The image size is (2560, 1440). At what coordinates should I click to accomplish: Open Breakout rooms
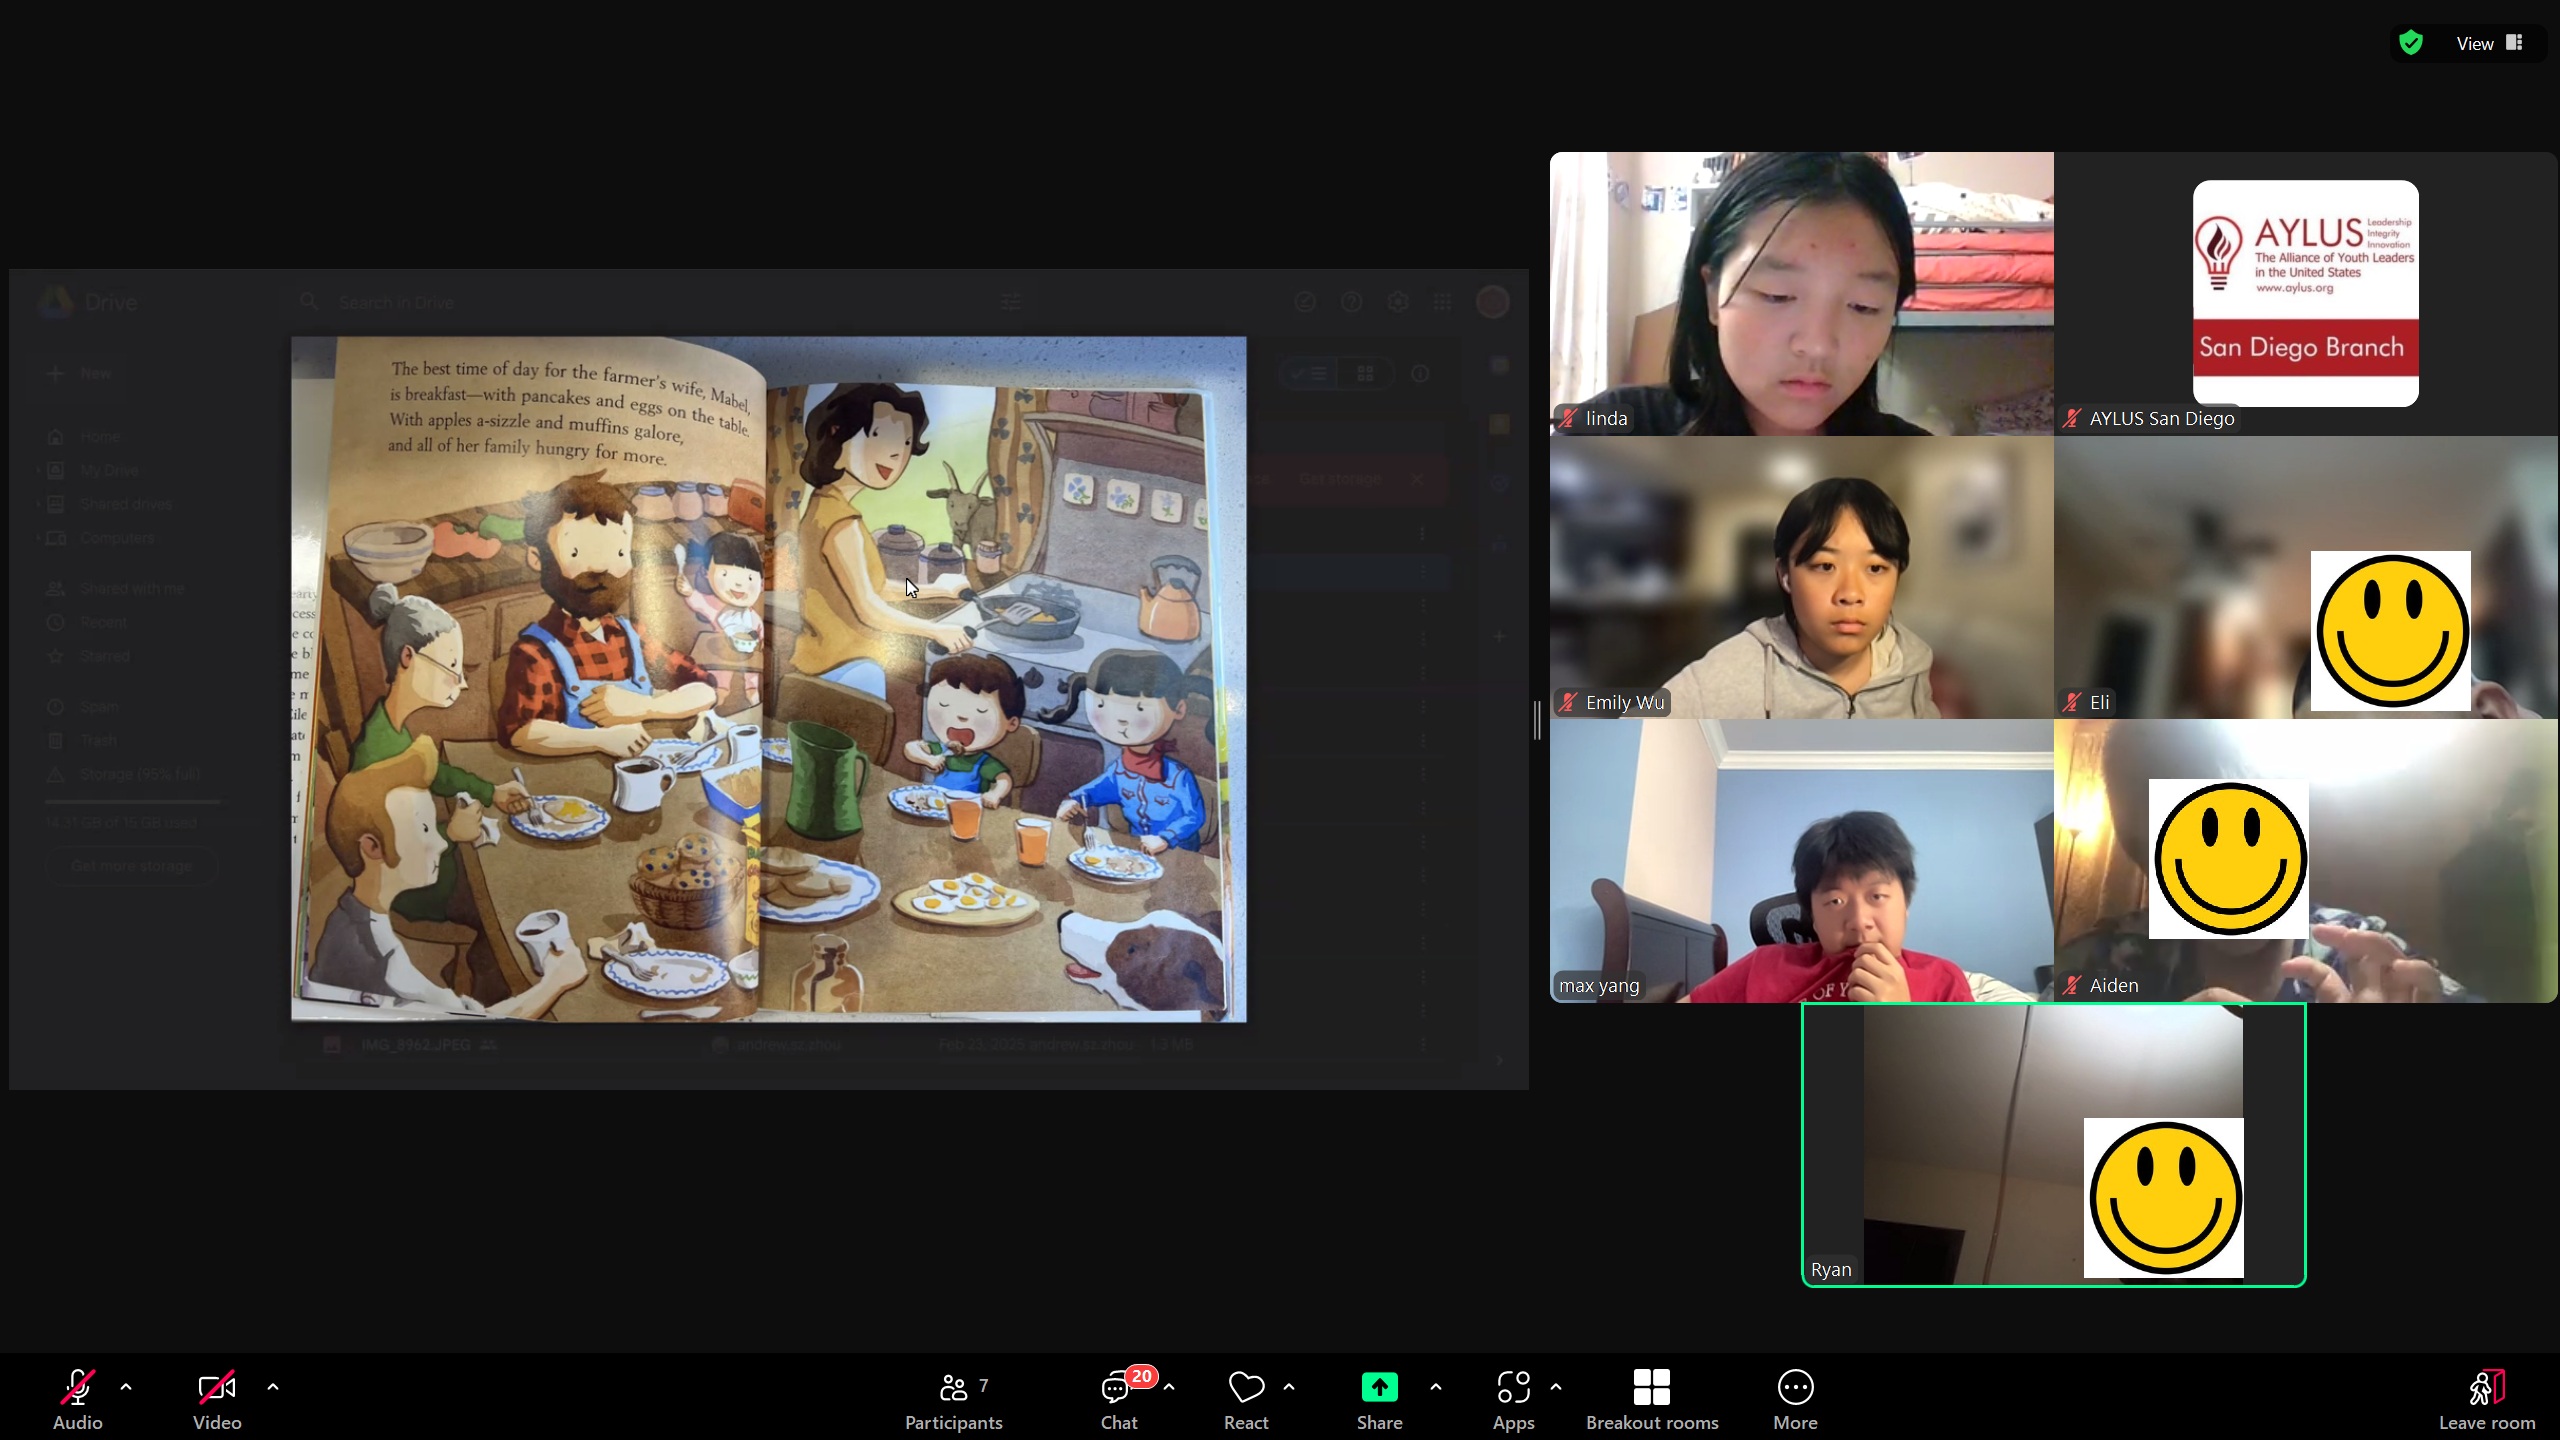coord(1652,1399)
